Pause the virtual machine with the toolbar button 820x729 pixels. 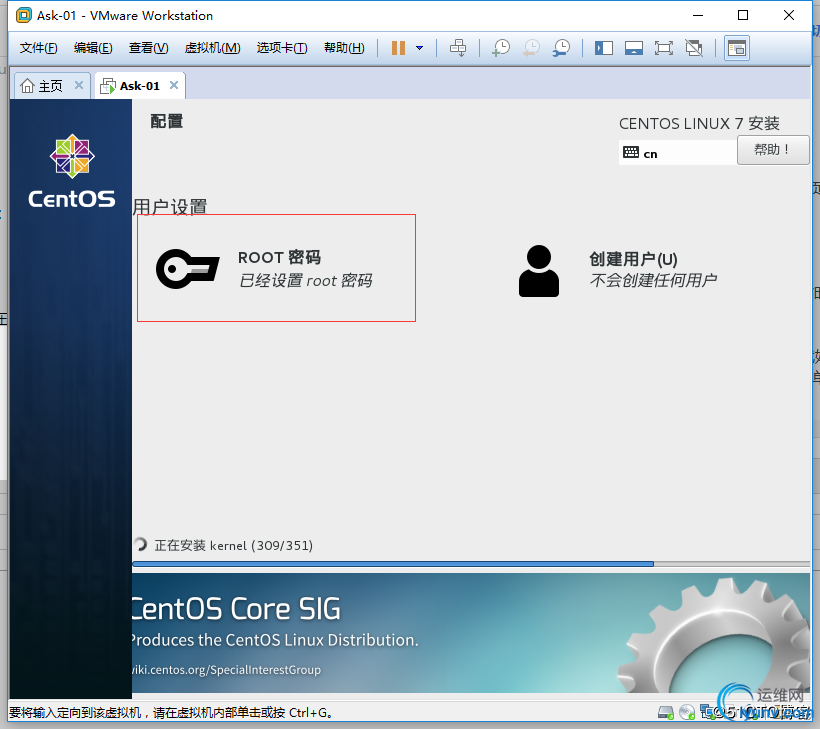coord(398,48)
